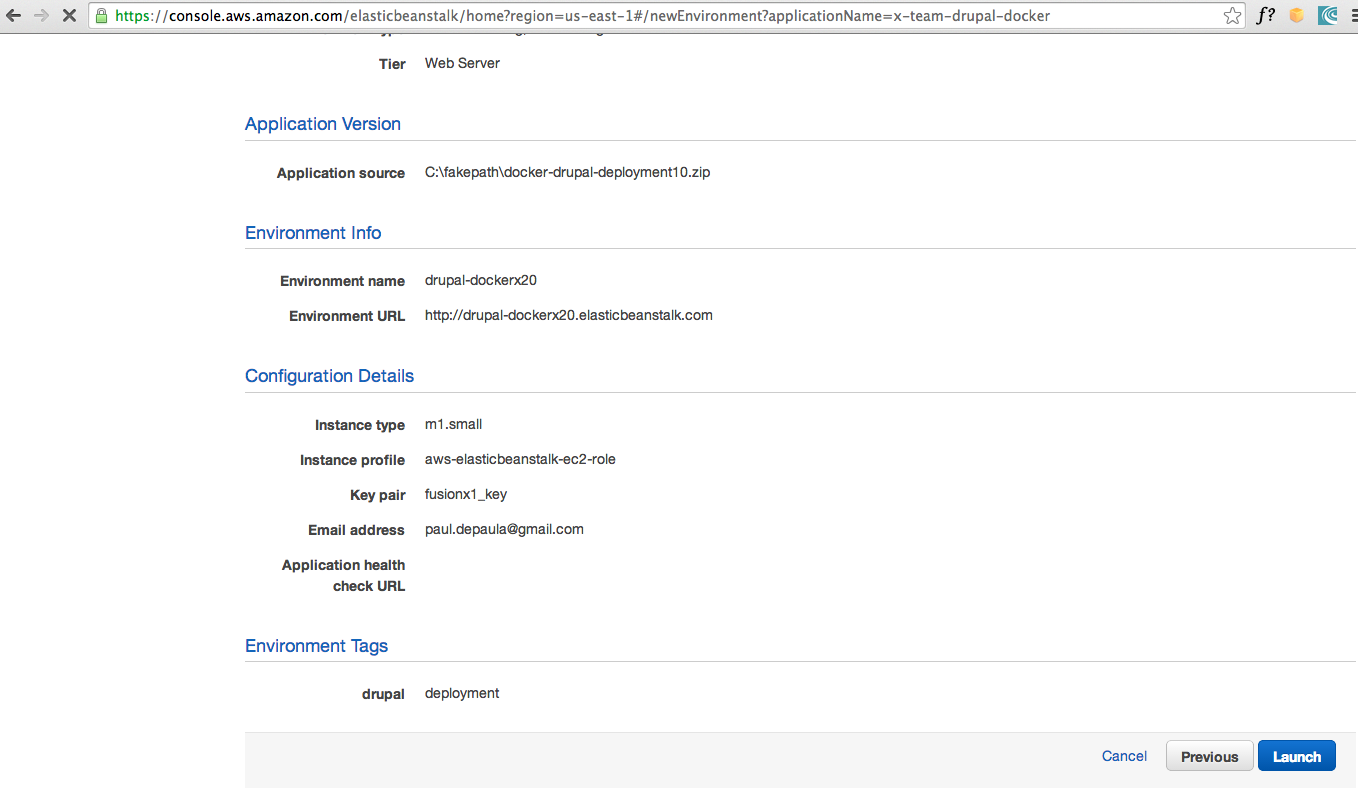Image resolution: width=1358 pixels, height=788 pixels.
Task: Click the Instance profile label
Action: click(x=352, y=460)
